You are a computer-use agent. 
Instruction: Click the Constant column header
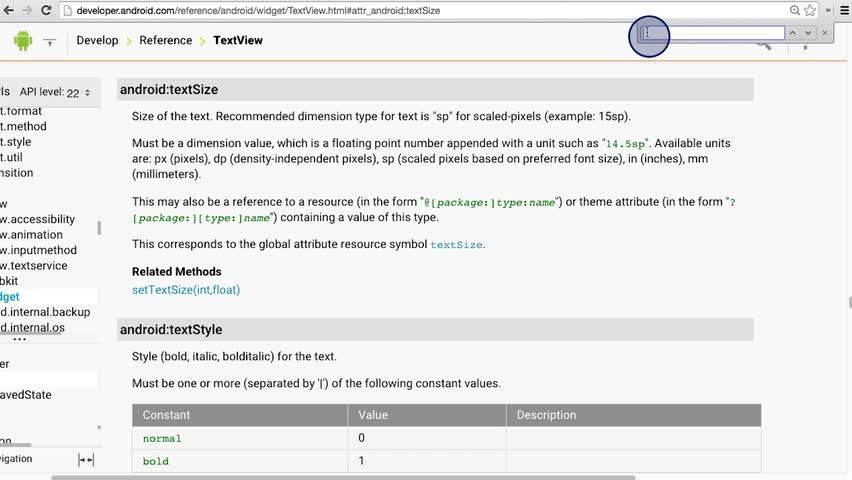[x=240, y=415]
